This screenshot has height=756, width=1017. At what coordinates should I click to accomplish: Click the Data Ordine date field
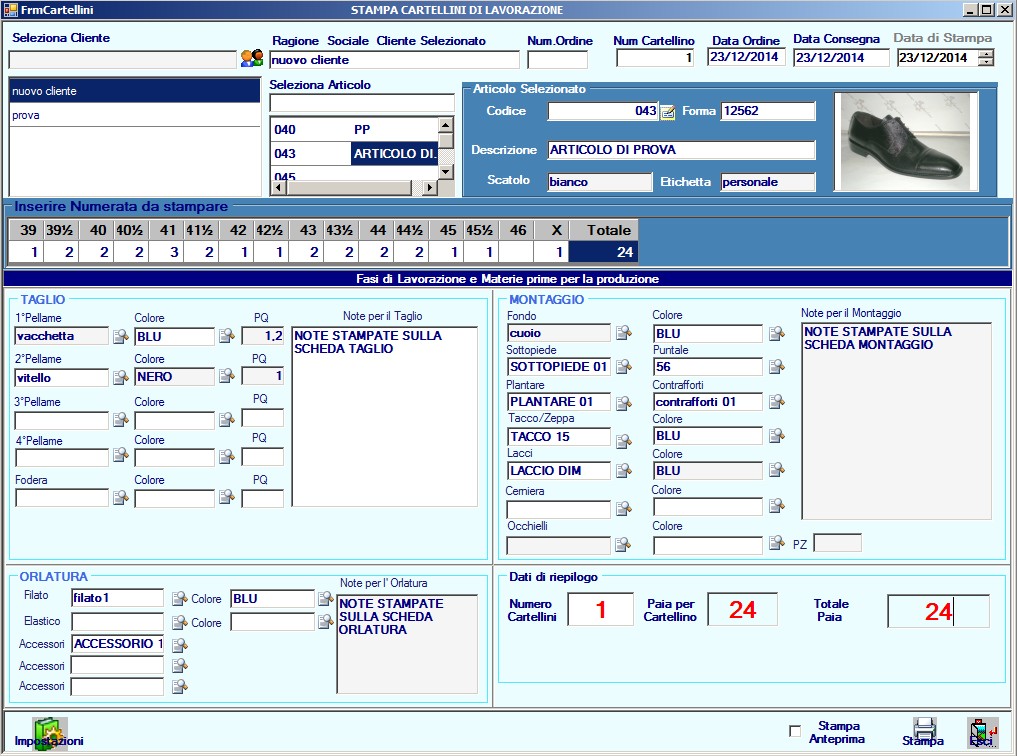coord(747,56)
